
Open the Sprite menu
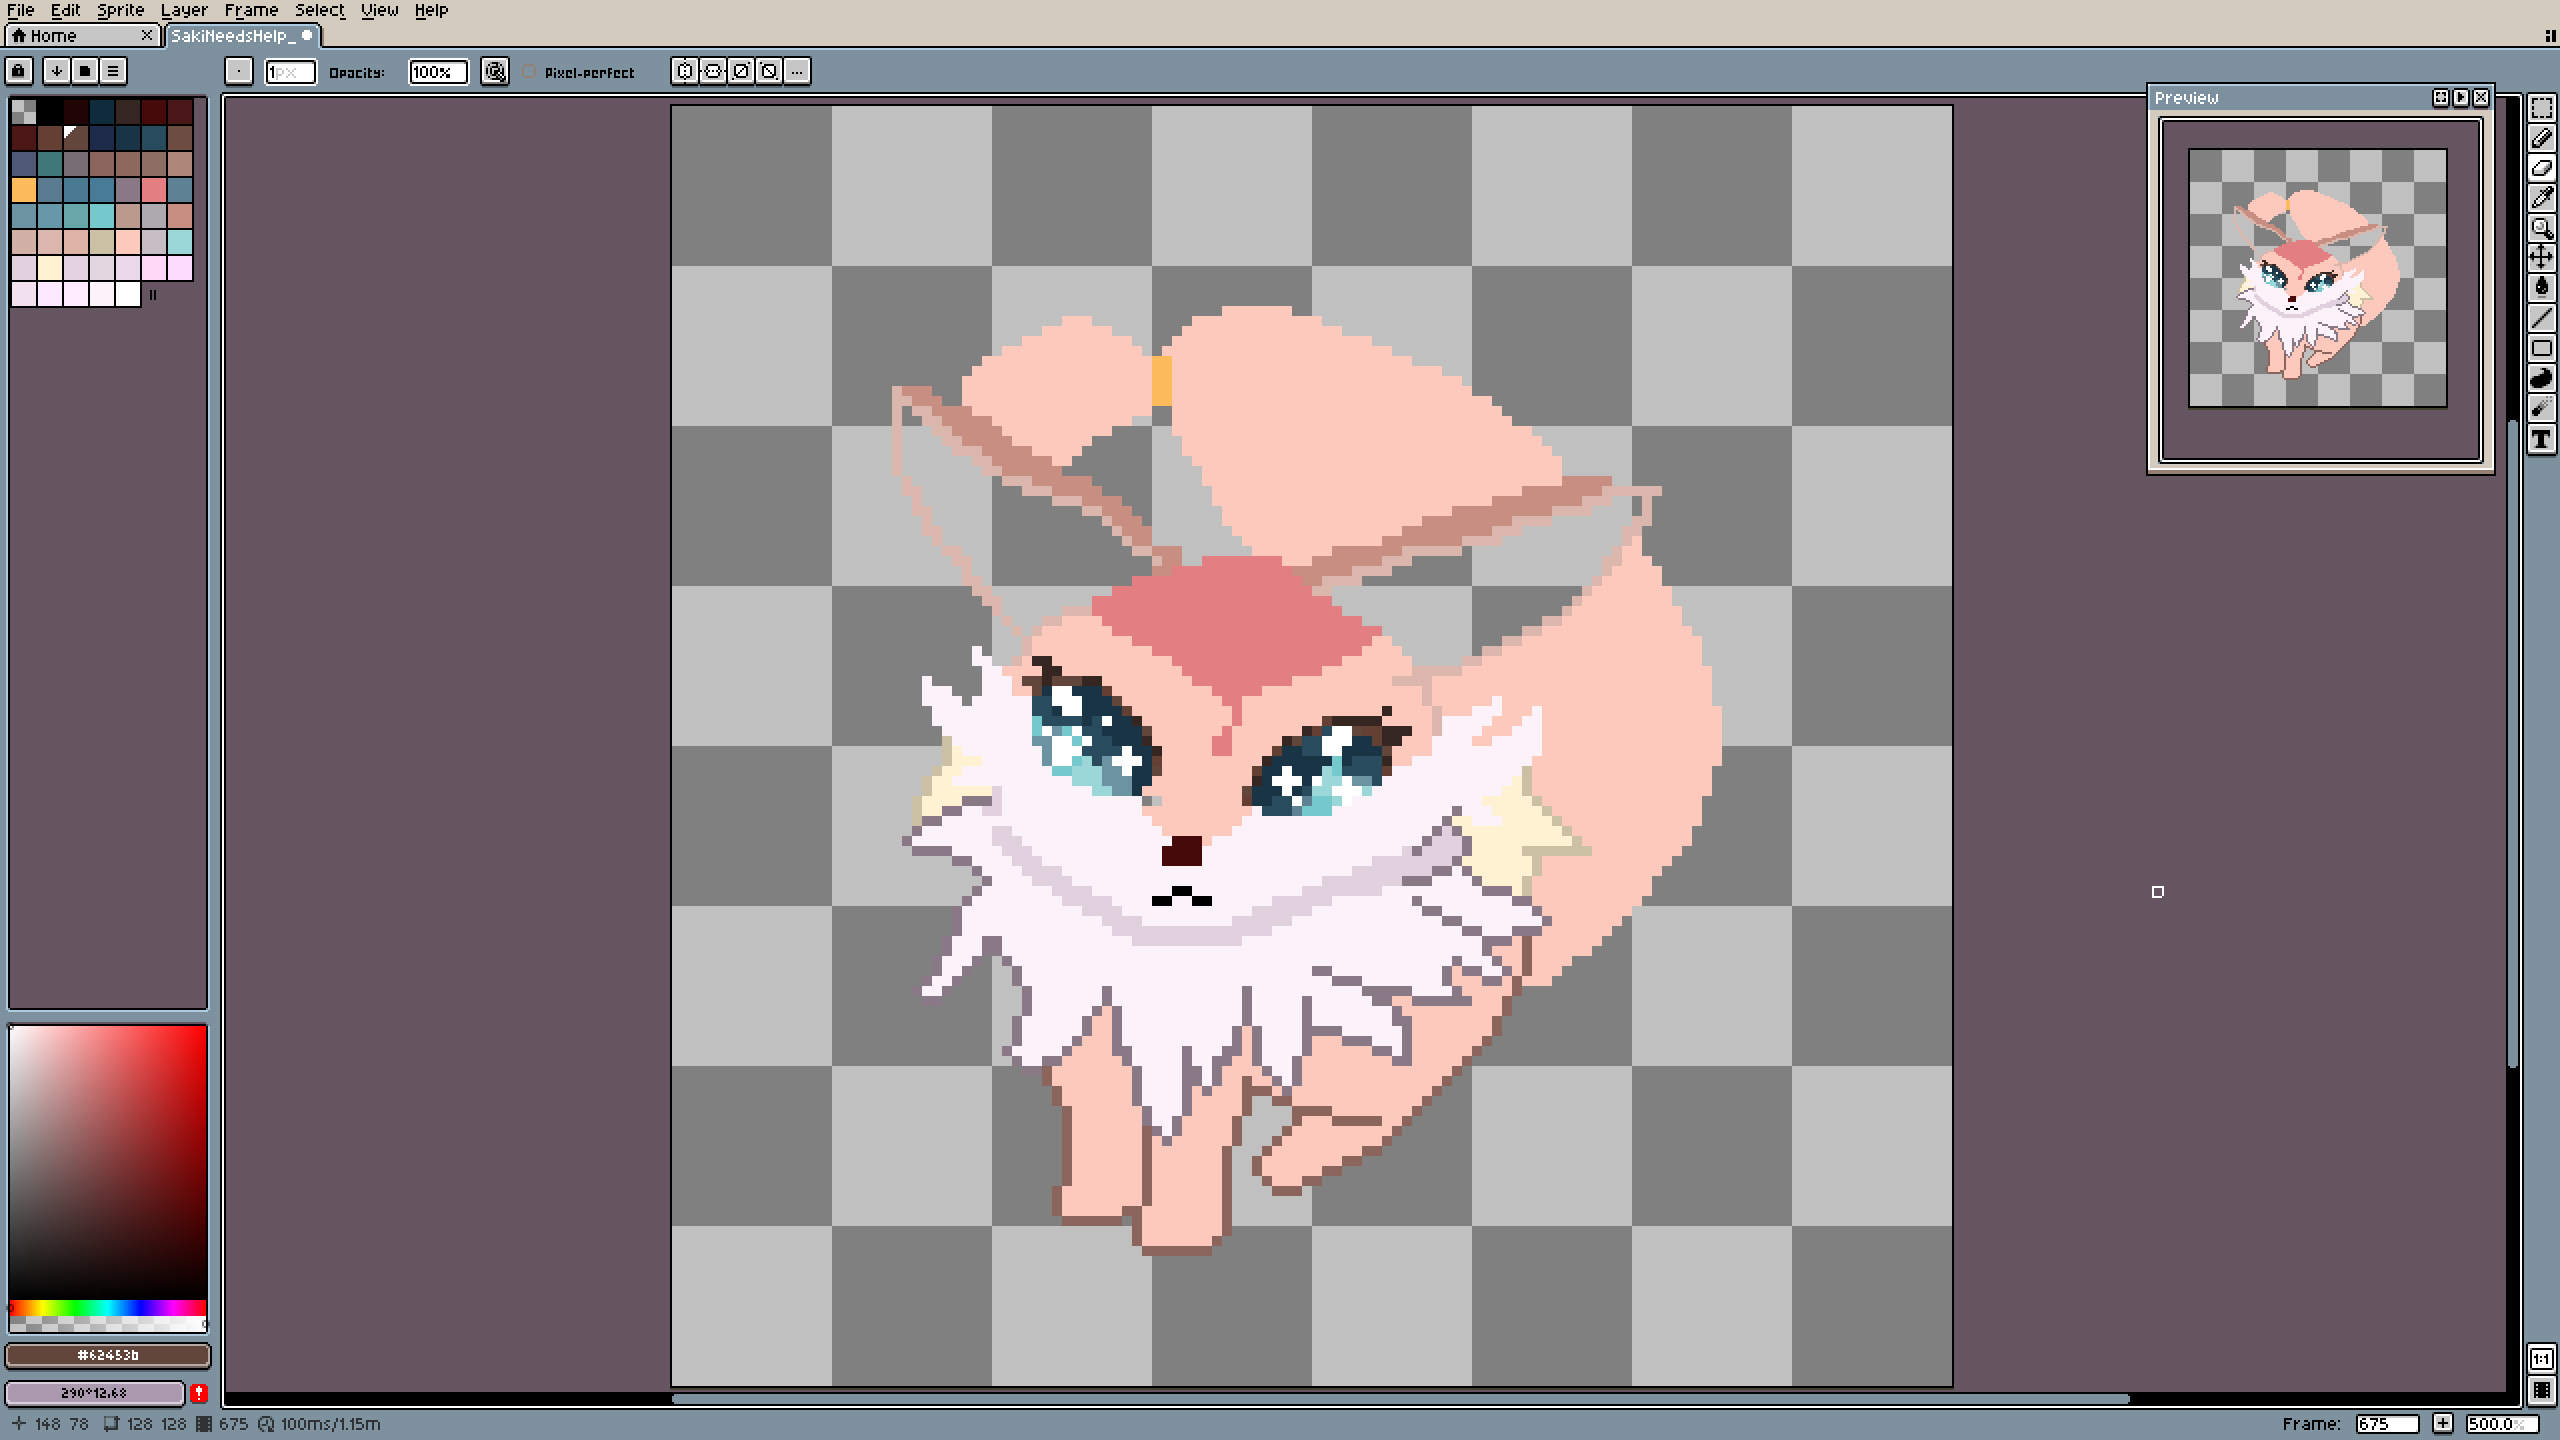[121, 10]
